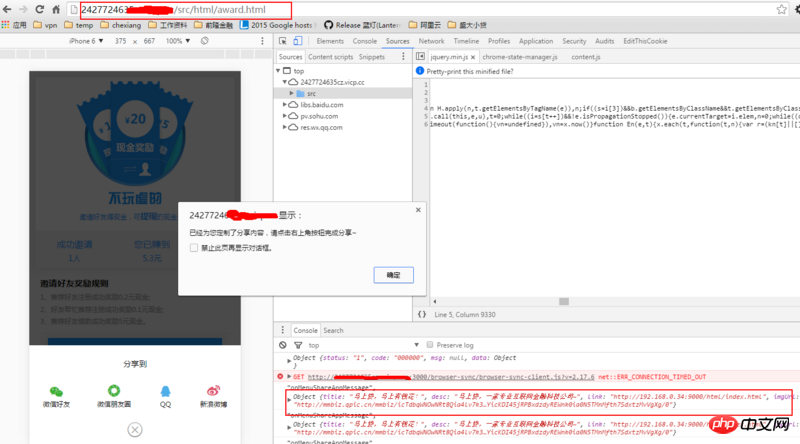Image resolution: width=800 pixels, height=444 pixels.
Task: Open the browser-sync-client.js error link
Action: (x=451, y=377)
